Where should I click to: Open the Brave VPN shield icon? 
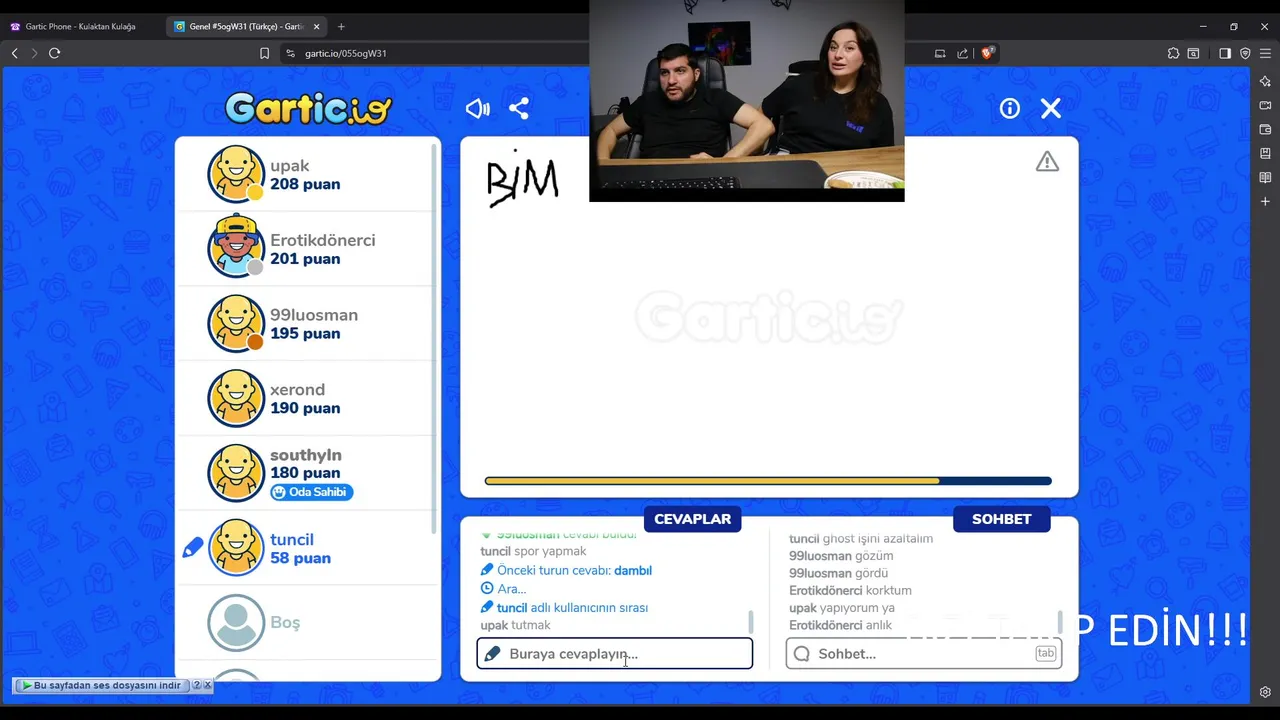tap(1245, 53)
